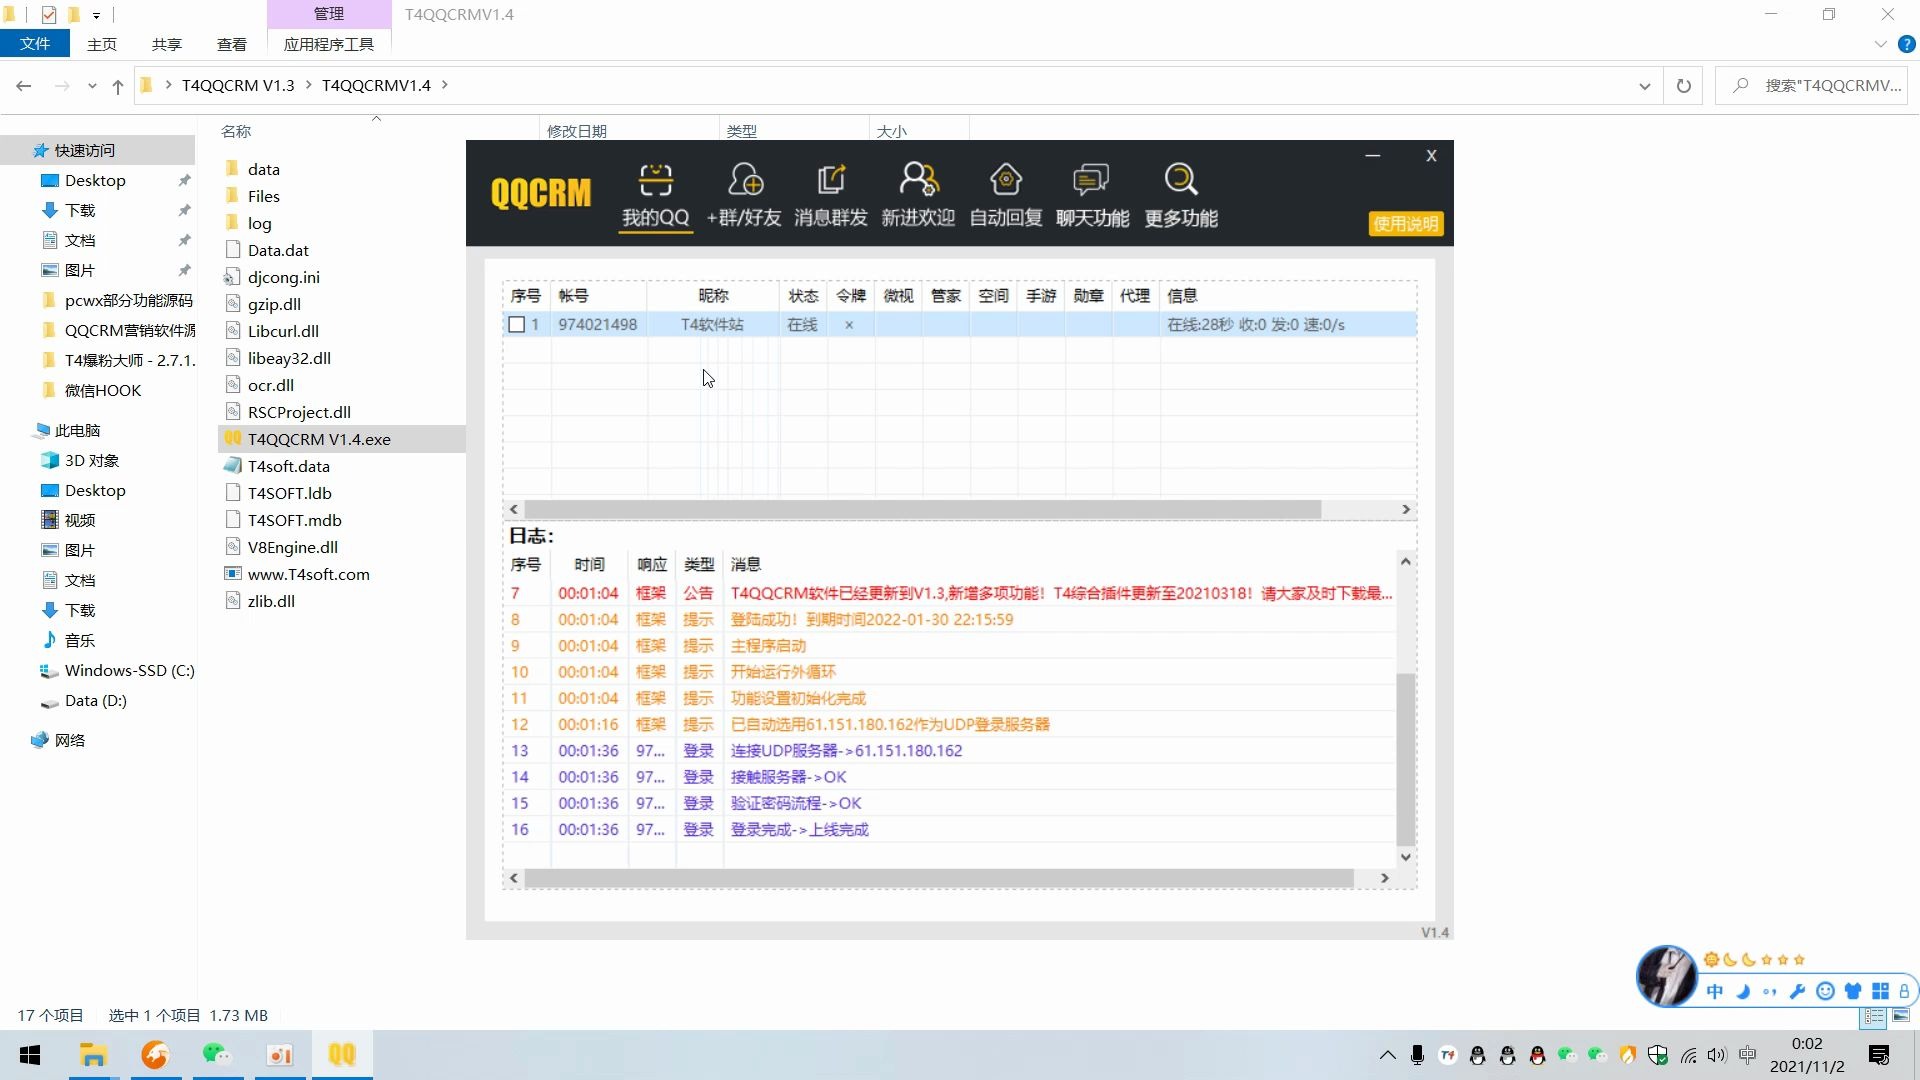The height and width of the screenshot is (1080, 1920).
Task: Show hidden tray icons chevron
Action: 1387,1055
